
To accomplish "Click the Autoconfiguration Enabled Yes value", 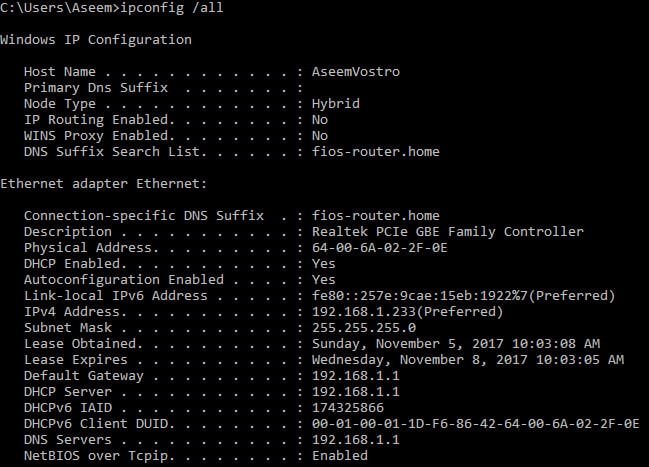I will pos(324,279).
